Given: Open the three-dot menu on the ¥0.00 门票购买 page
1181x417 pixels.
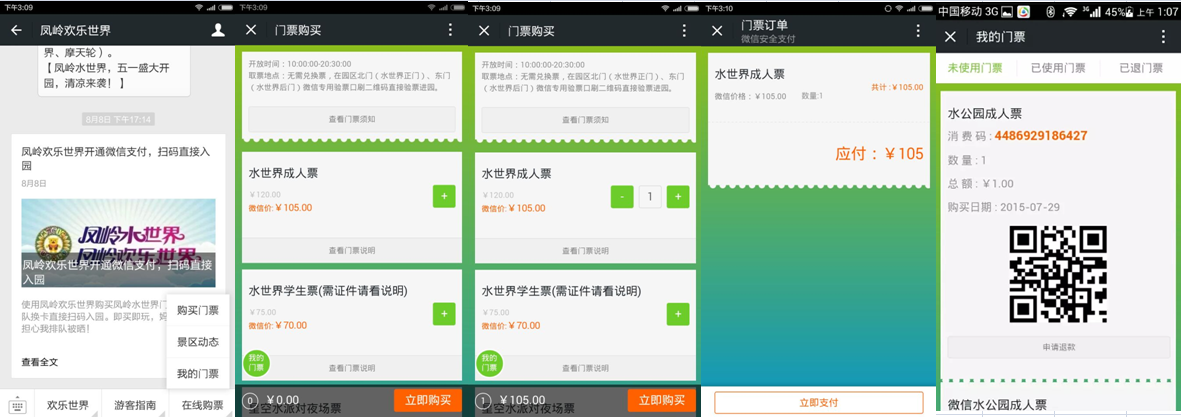Looking at the screenshot, I should point(450,30).
